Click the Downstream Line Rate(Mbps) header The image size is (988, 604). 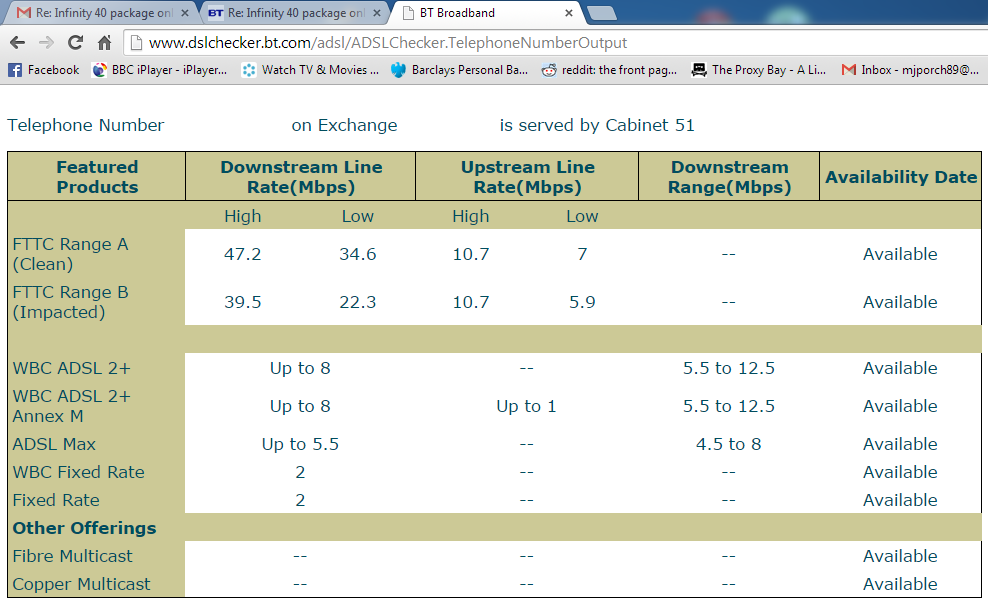pos(301,177)
